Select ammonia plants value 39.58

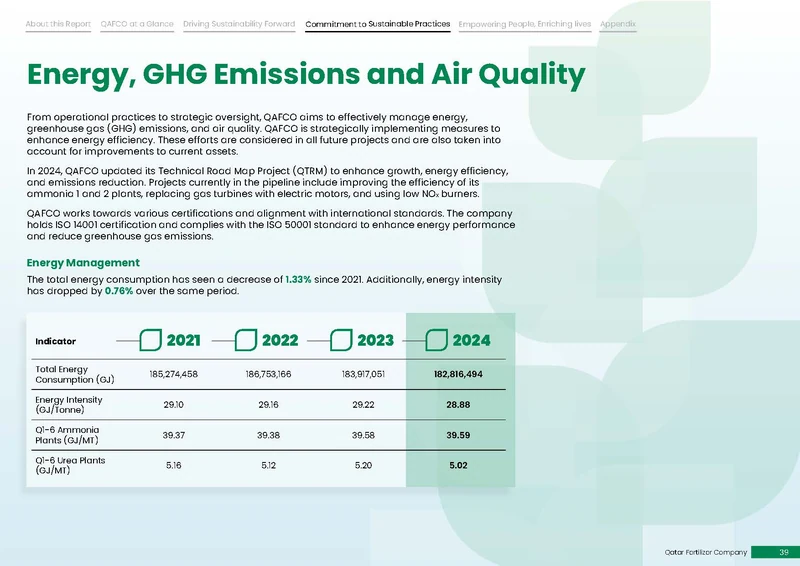pyautogui.click(x=363, y=435)
